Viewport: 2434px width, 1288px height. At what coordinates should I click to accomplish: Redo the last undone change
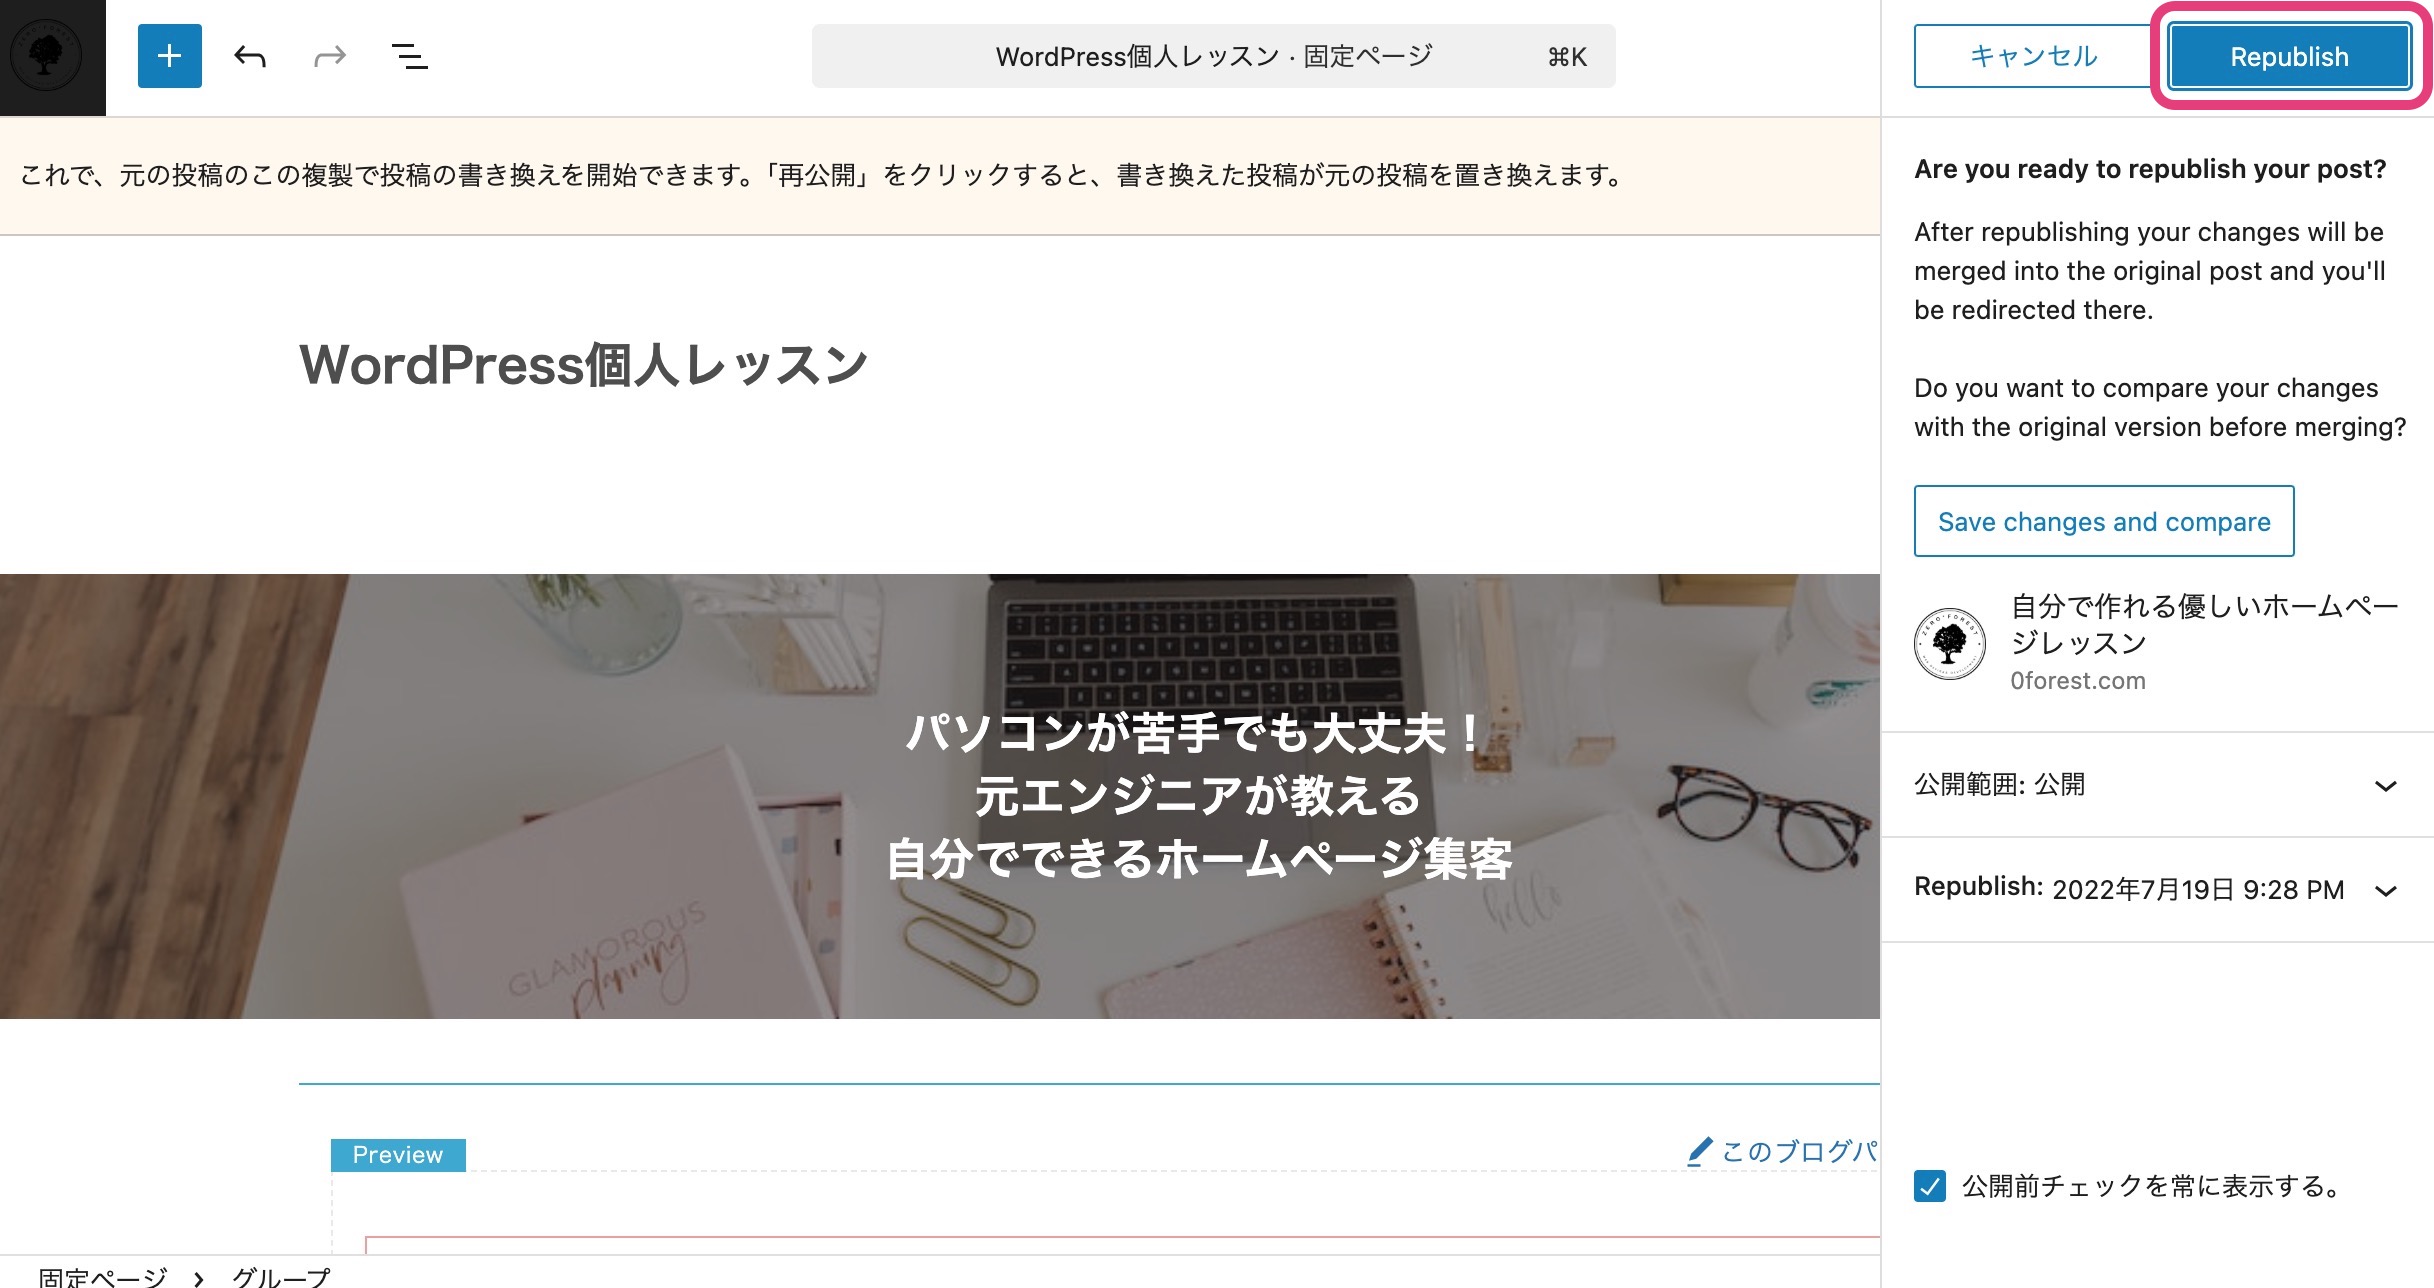point(330,56)
